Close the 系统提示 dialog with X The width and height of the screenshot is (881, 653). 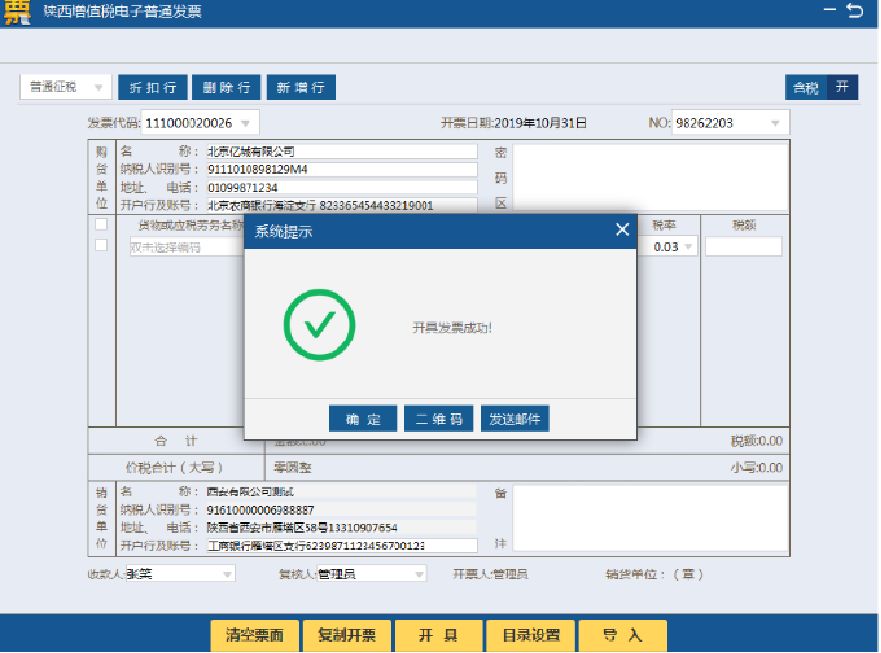(x=622, y=229)
